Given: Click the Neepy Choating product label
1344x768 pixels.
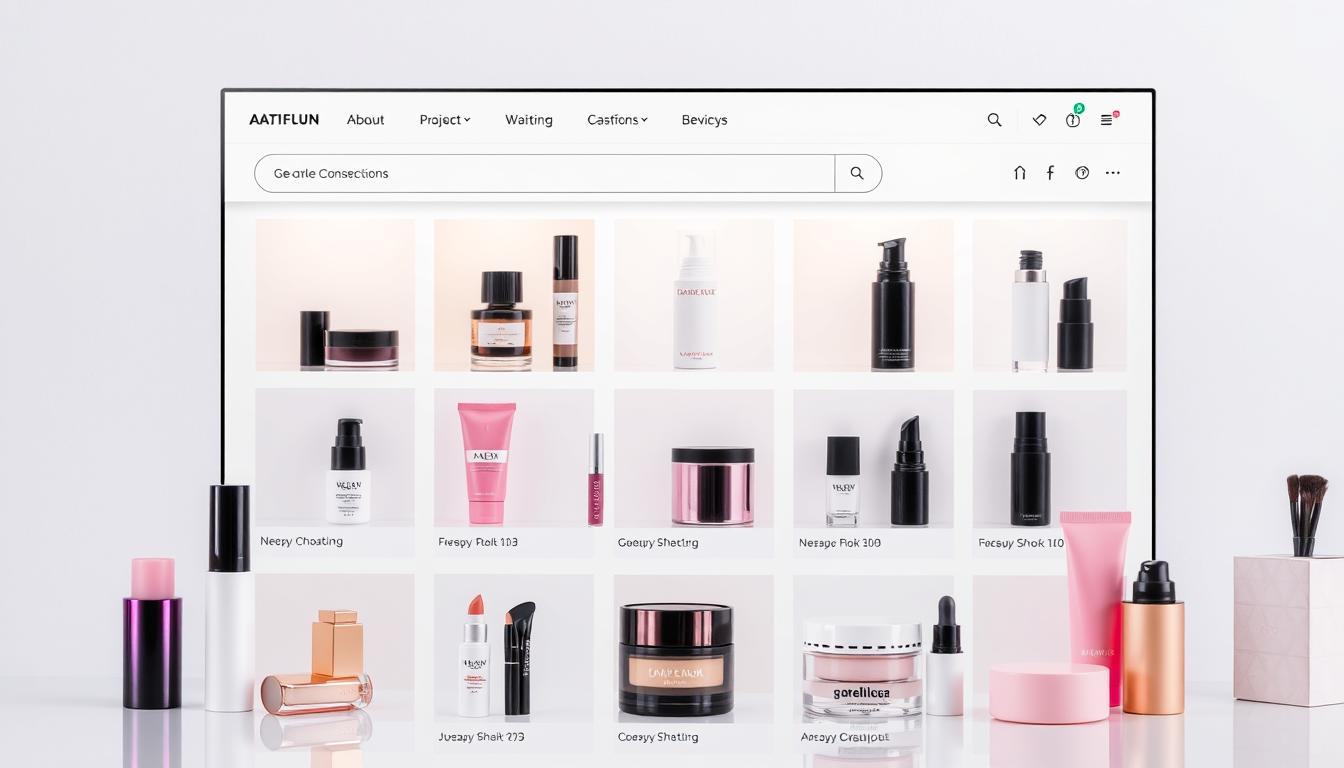Looking at the screenshot, I should point(301,541).
